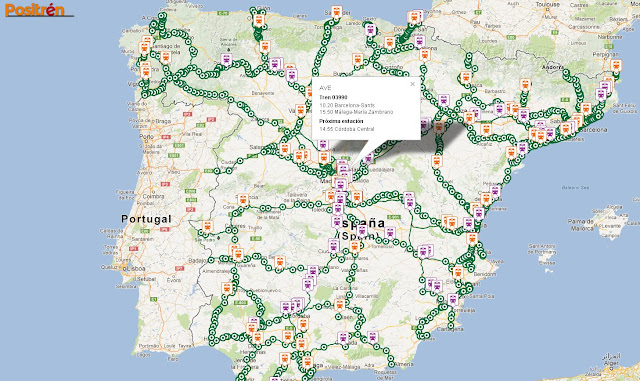
Task: Select orange train marker near Santiago de Compostela
Action: 165,58
